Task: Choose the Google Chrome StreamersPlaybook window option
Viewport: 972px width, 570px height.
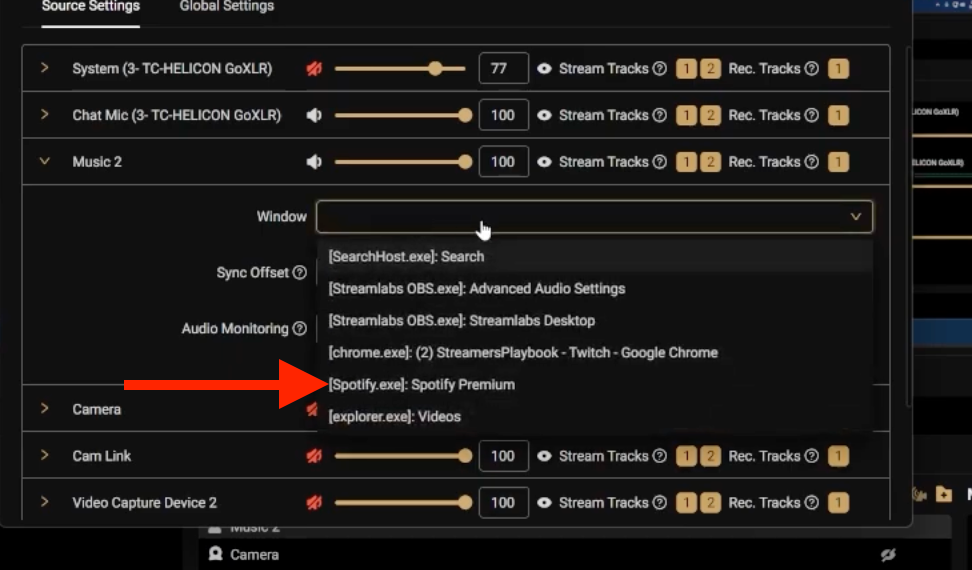Action: pos(523,352)
